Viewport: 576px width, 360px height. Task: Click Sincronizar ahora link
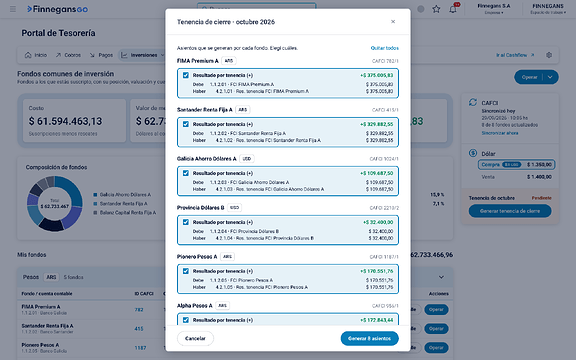coord(500,133)
